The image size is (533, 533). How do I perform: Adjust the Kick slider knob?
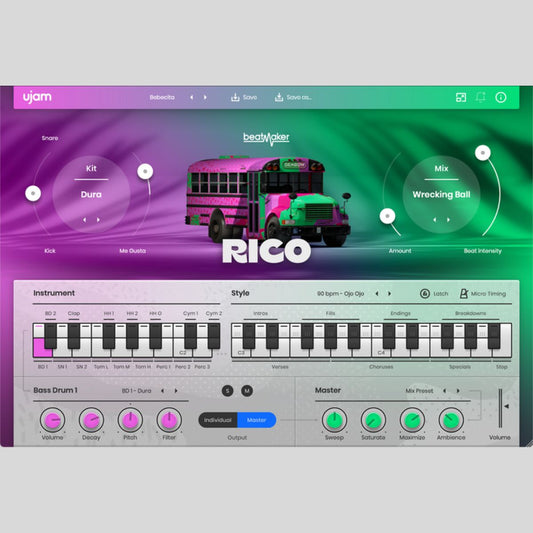pyautogui.click(x=33, y=193)
